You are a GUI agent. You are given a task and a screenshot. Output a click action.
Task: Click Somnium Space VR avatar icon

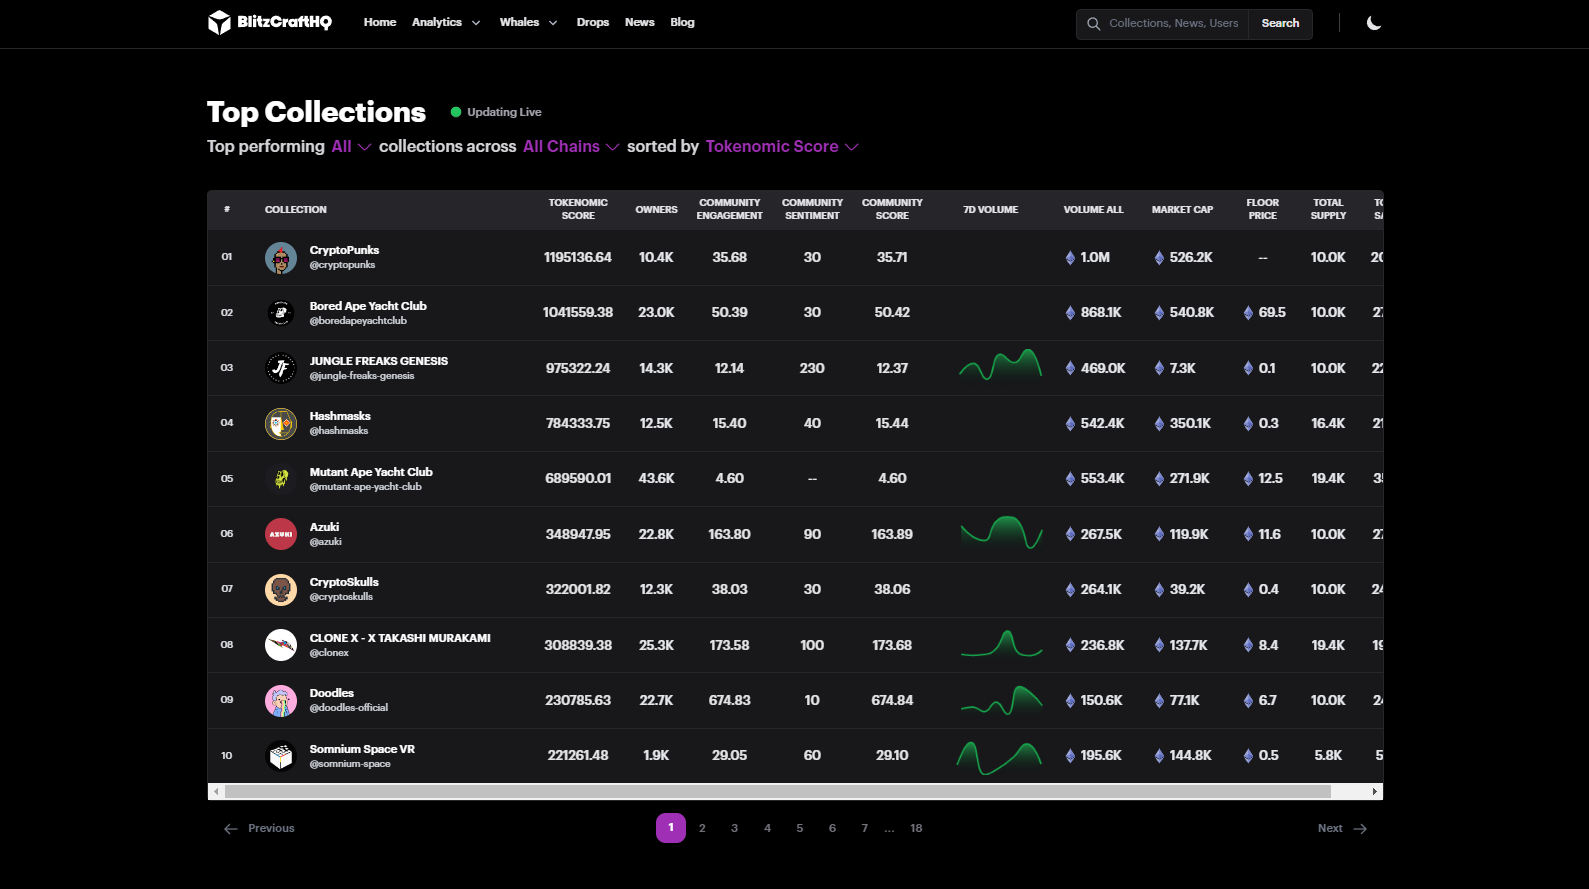(281, 756)
